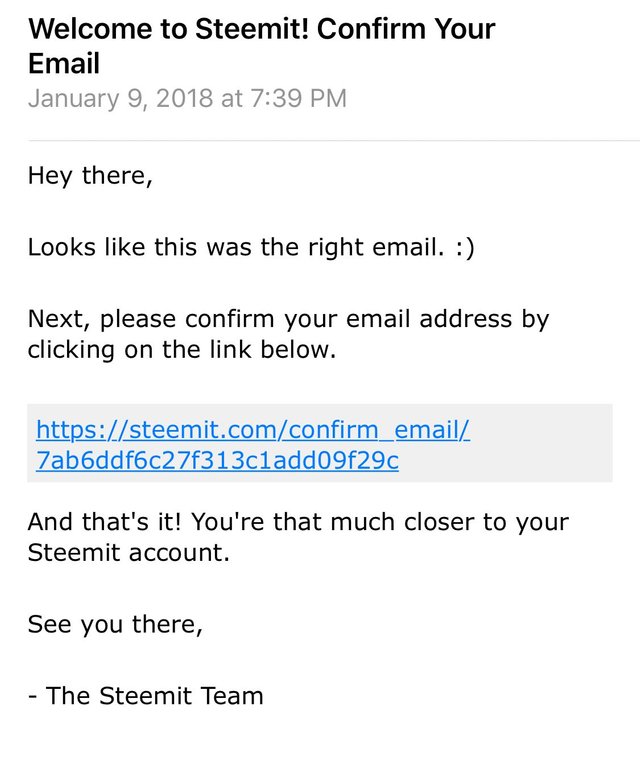Click the "Hey there," greeting
This screenshot has width=640, height=759.
90,176
